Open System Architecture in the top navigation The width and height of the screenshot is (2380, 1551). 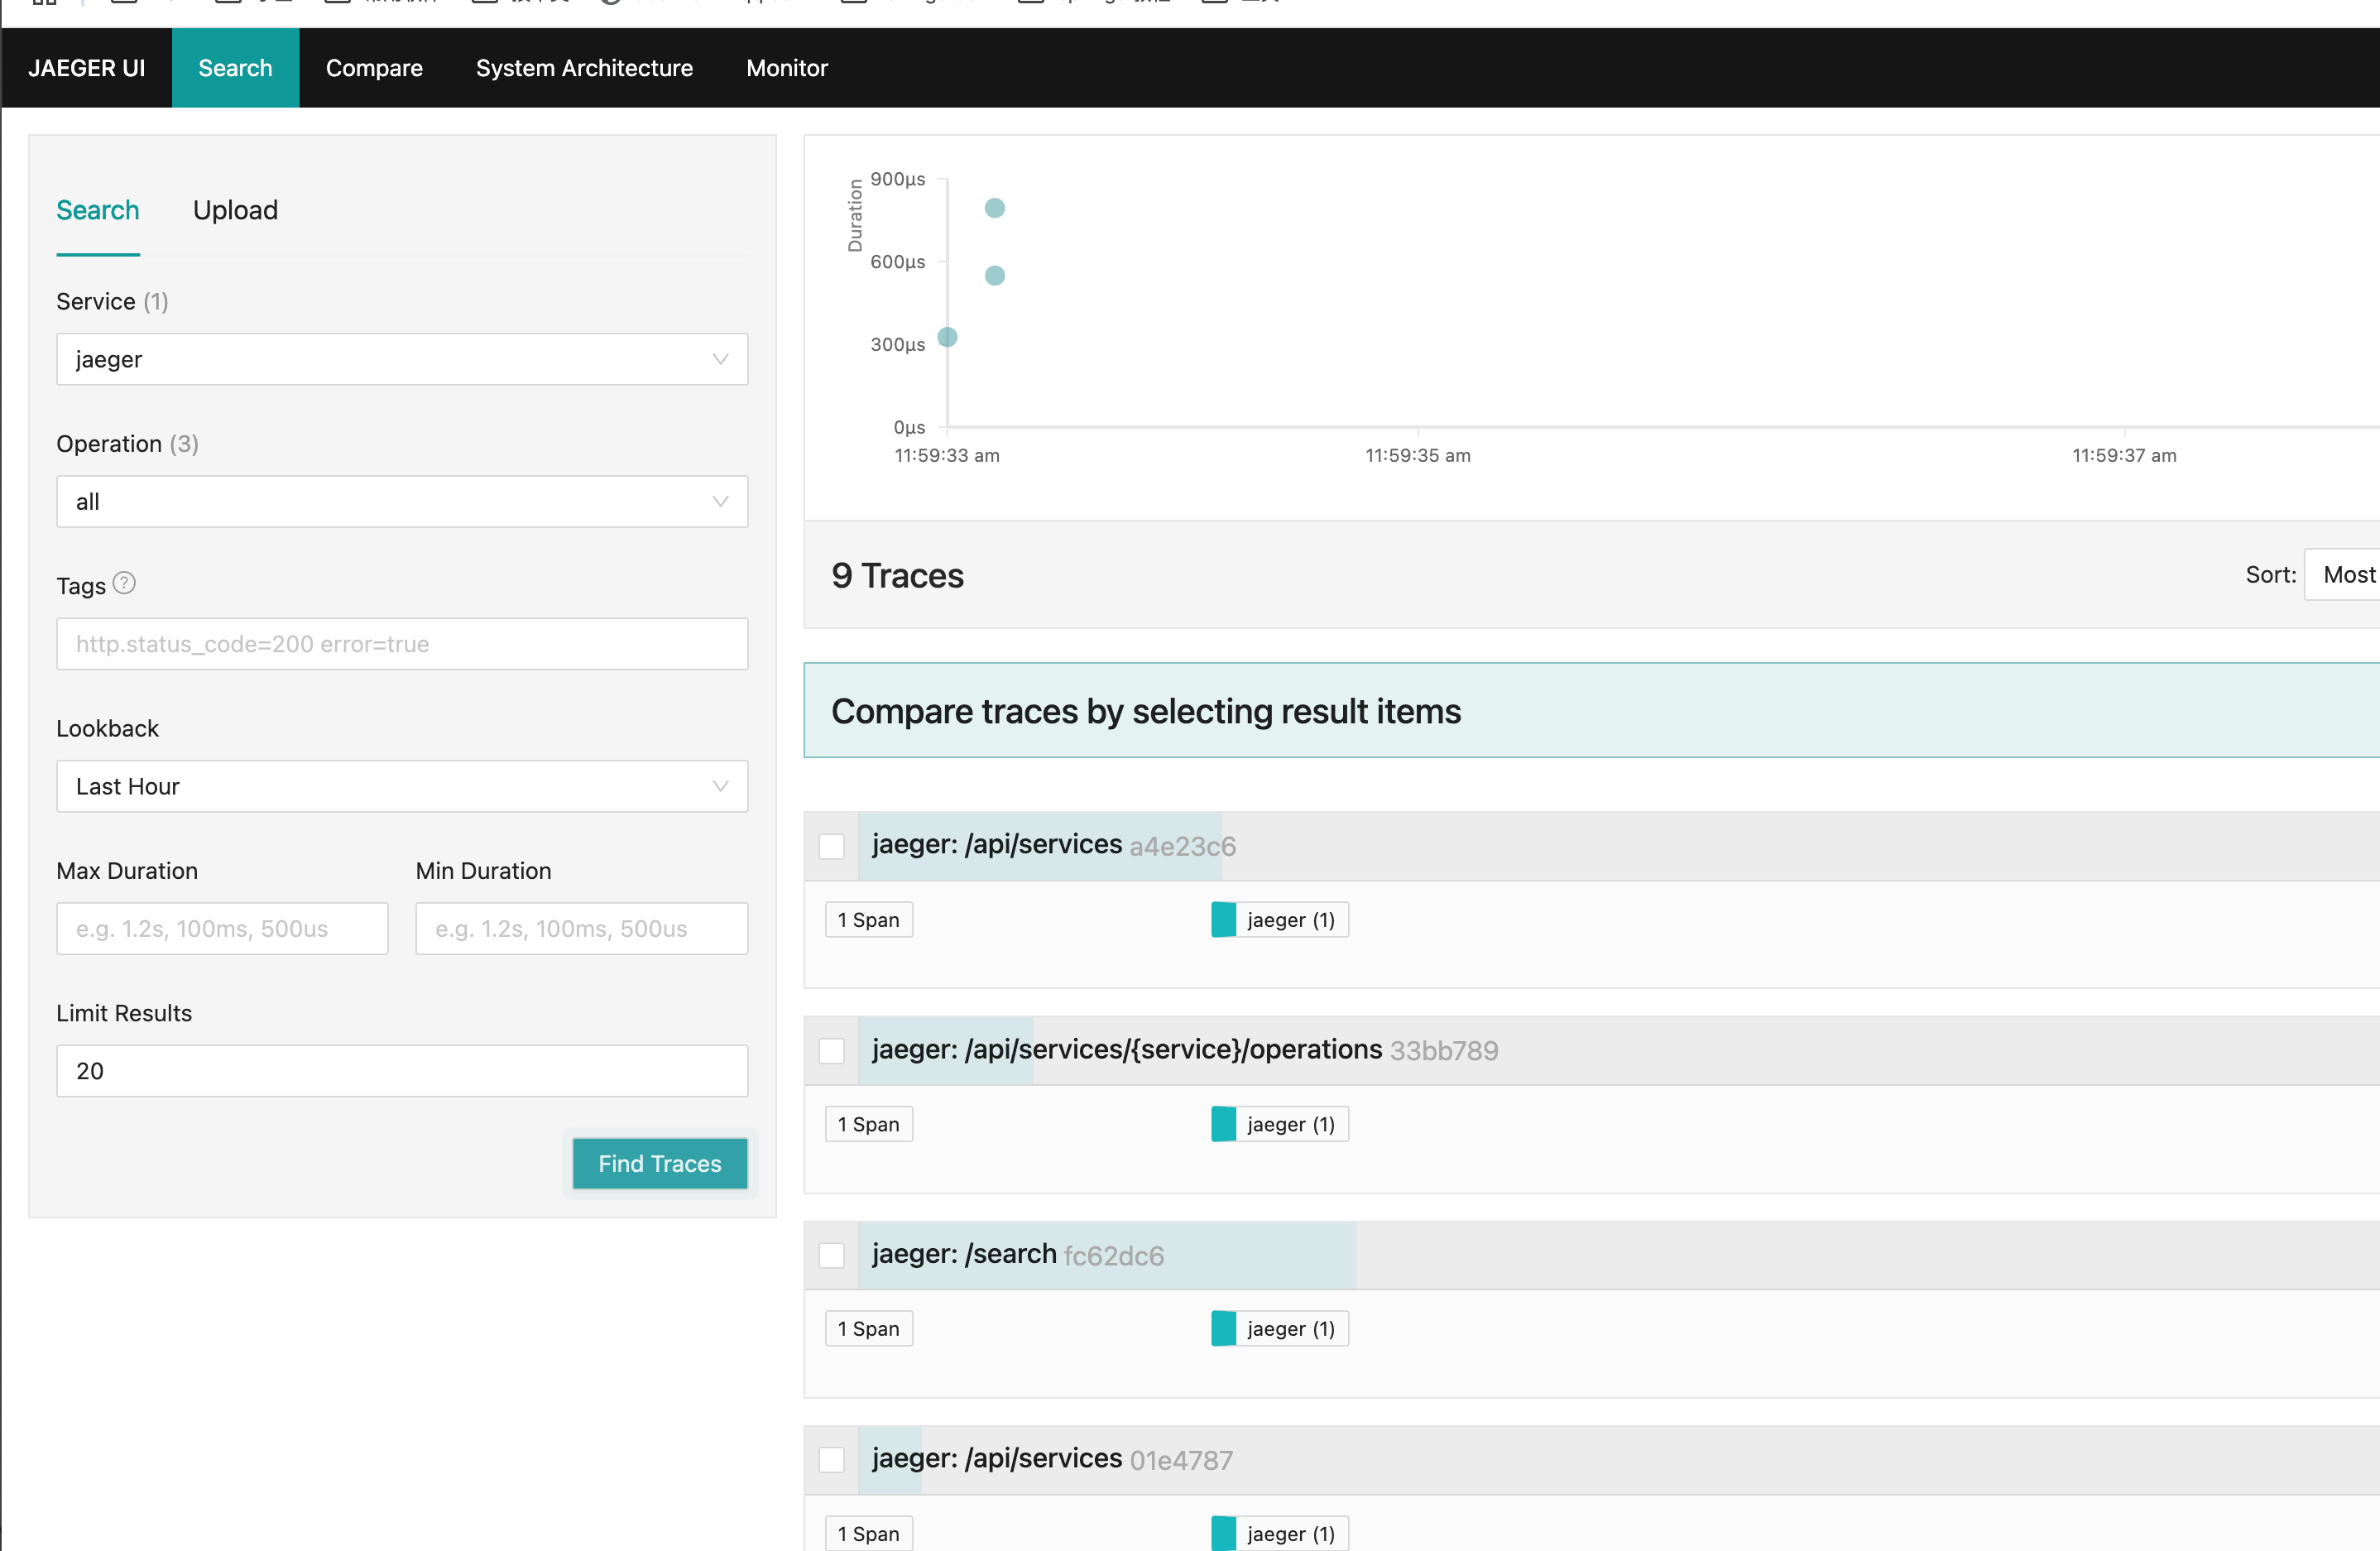(x=584, y=68)
